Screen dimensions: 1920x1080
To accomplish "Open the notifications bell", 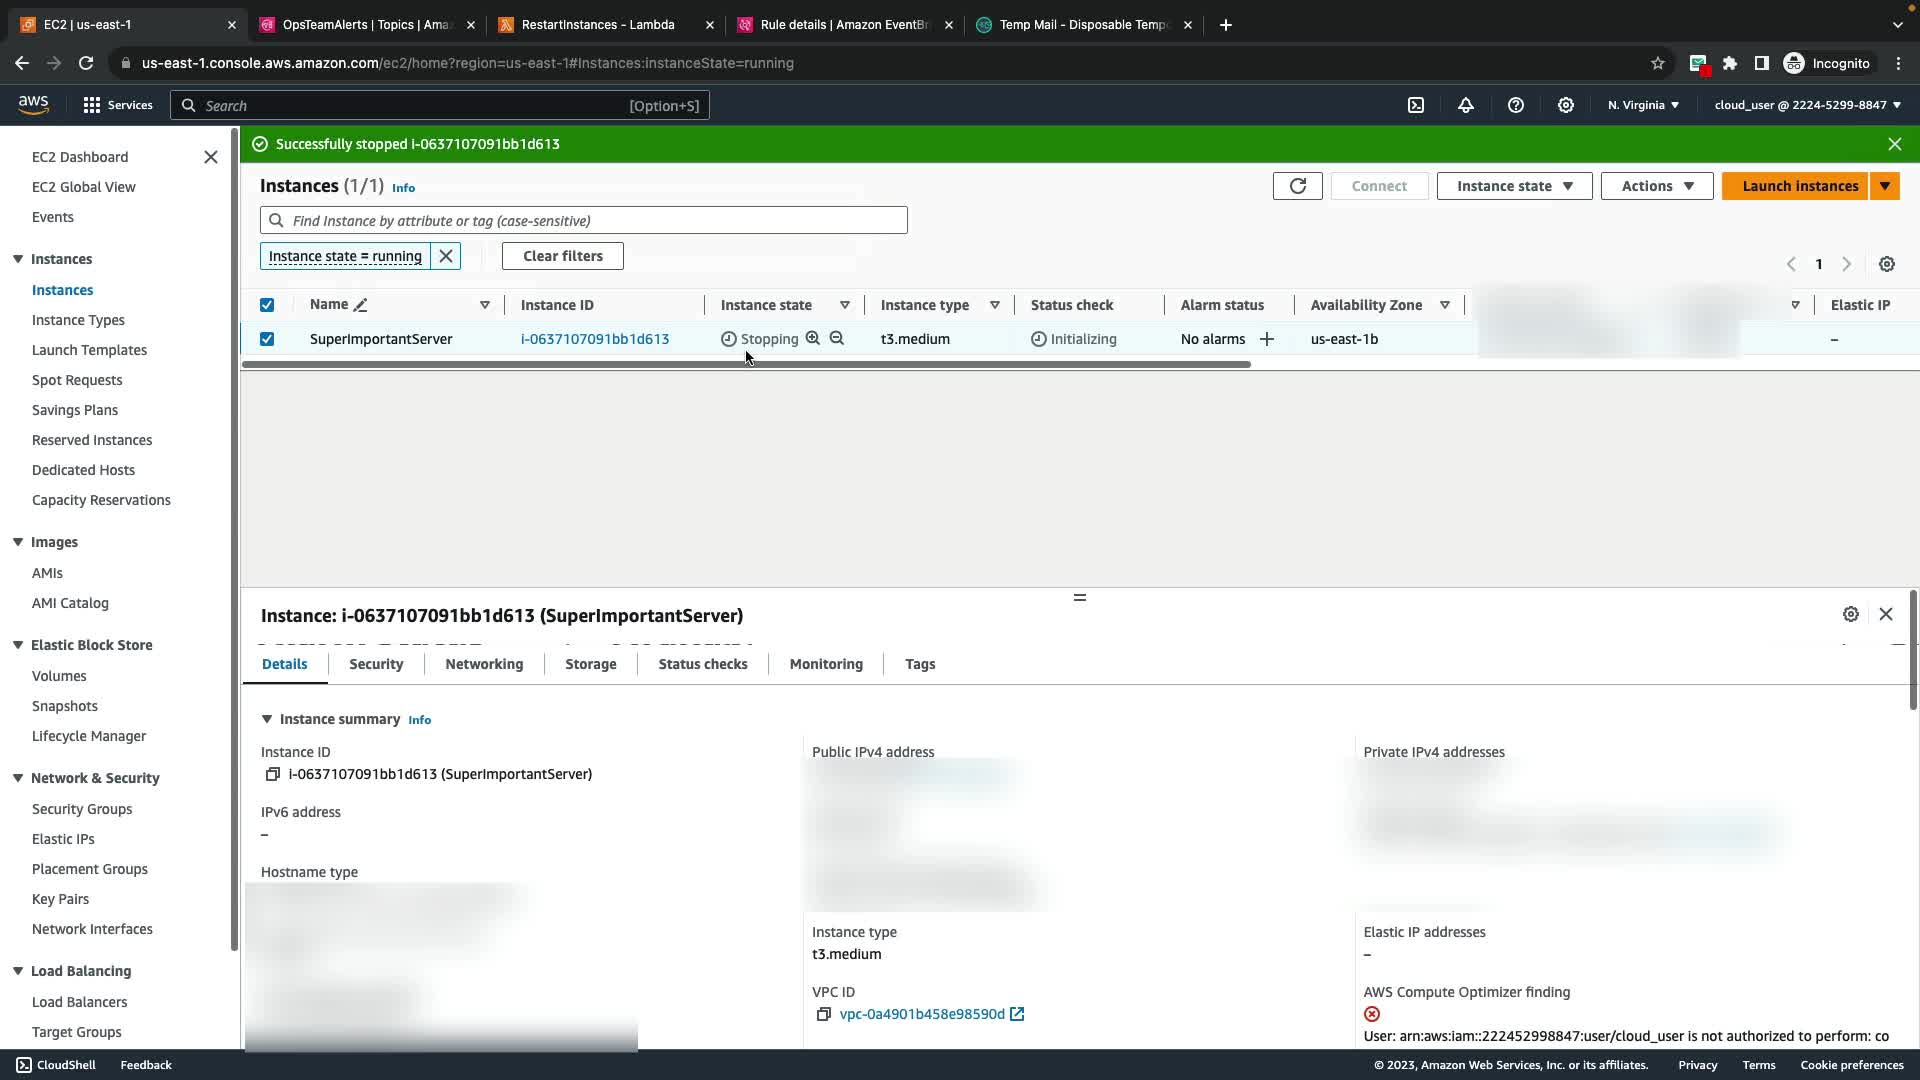I will tap(1466, 105).
